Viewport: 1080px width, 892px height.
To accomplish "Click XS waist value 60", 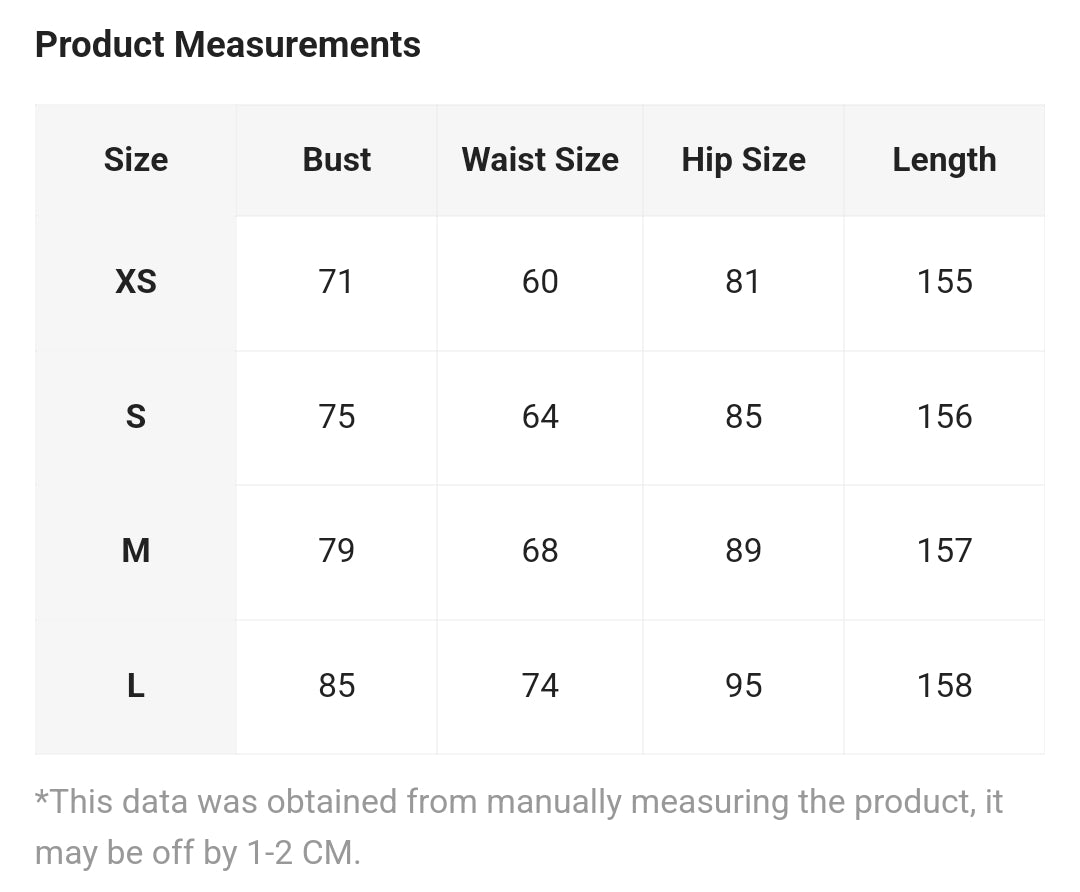I will [x=540, y=282].
